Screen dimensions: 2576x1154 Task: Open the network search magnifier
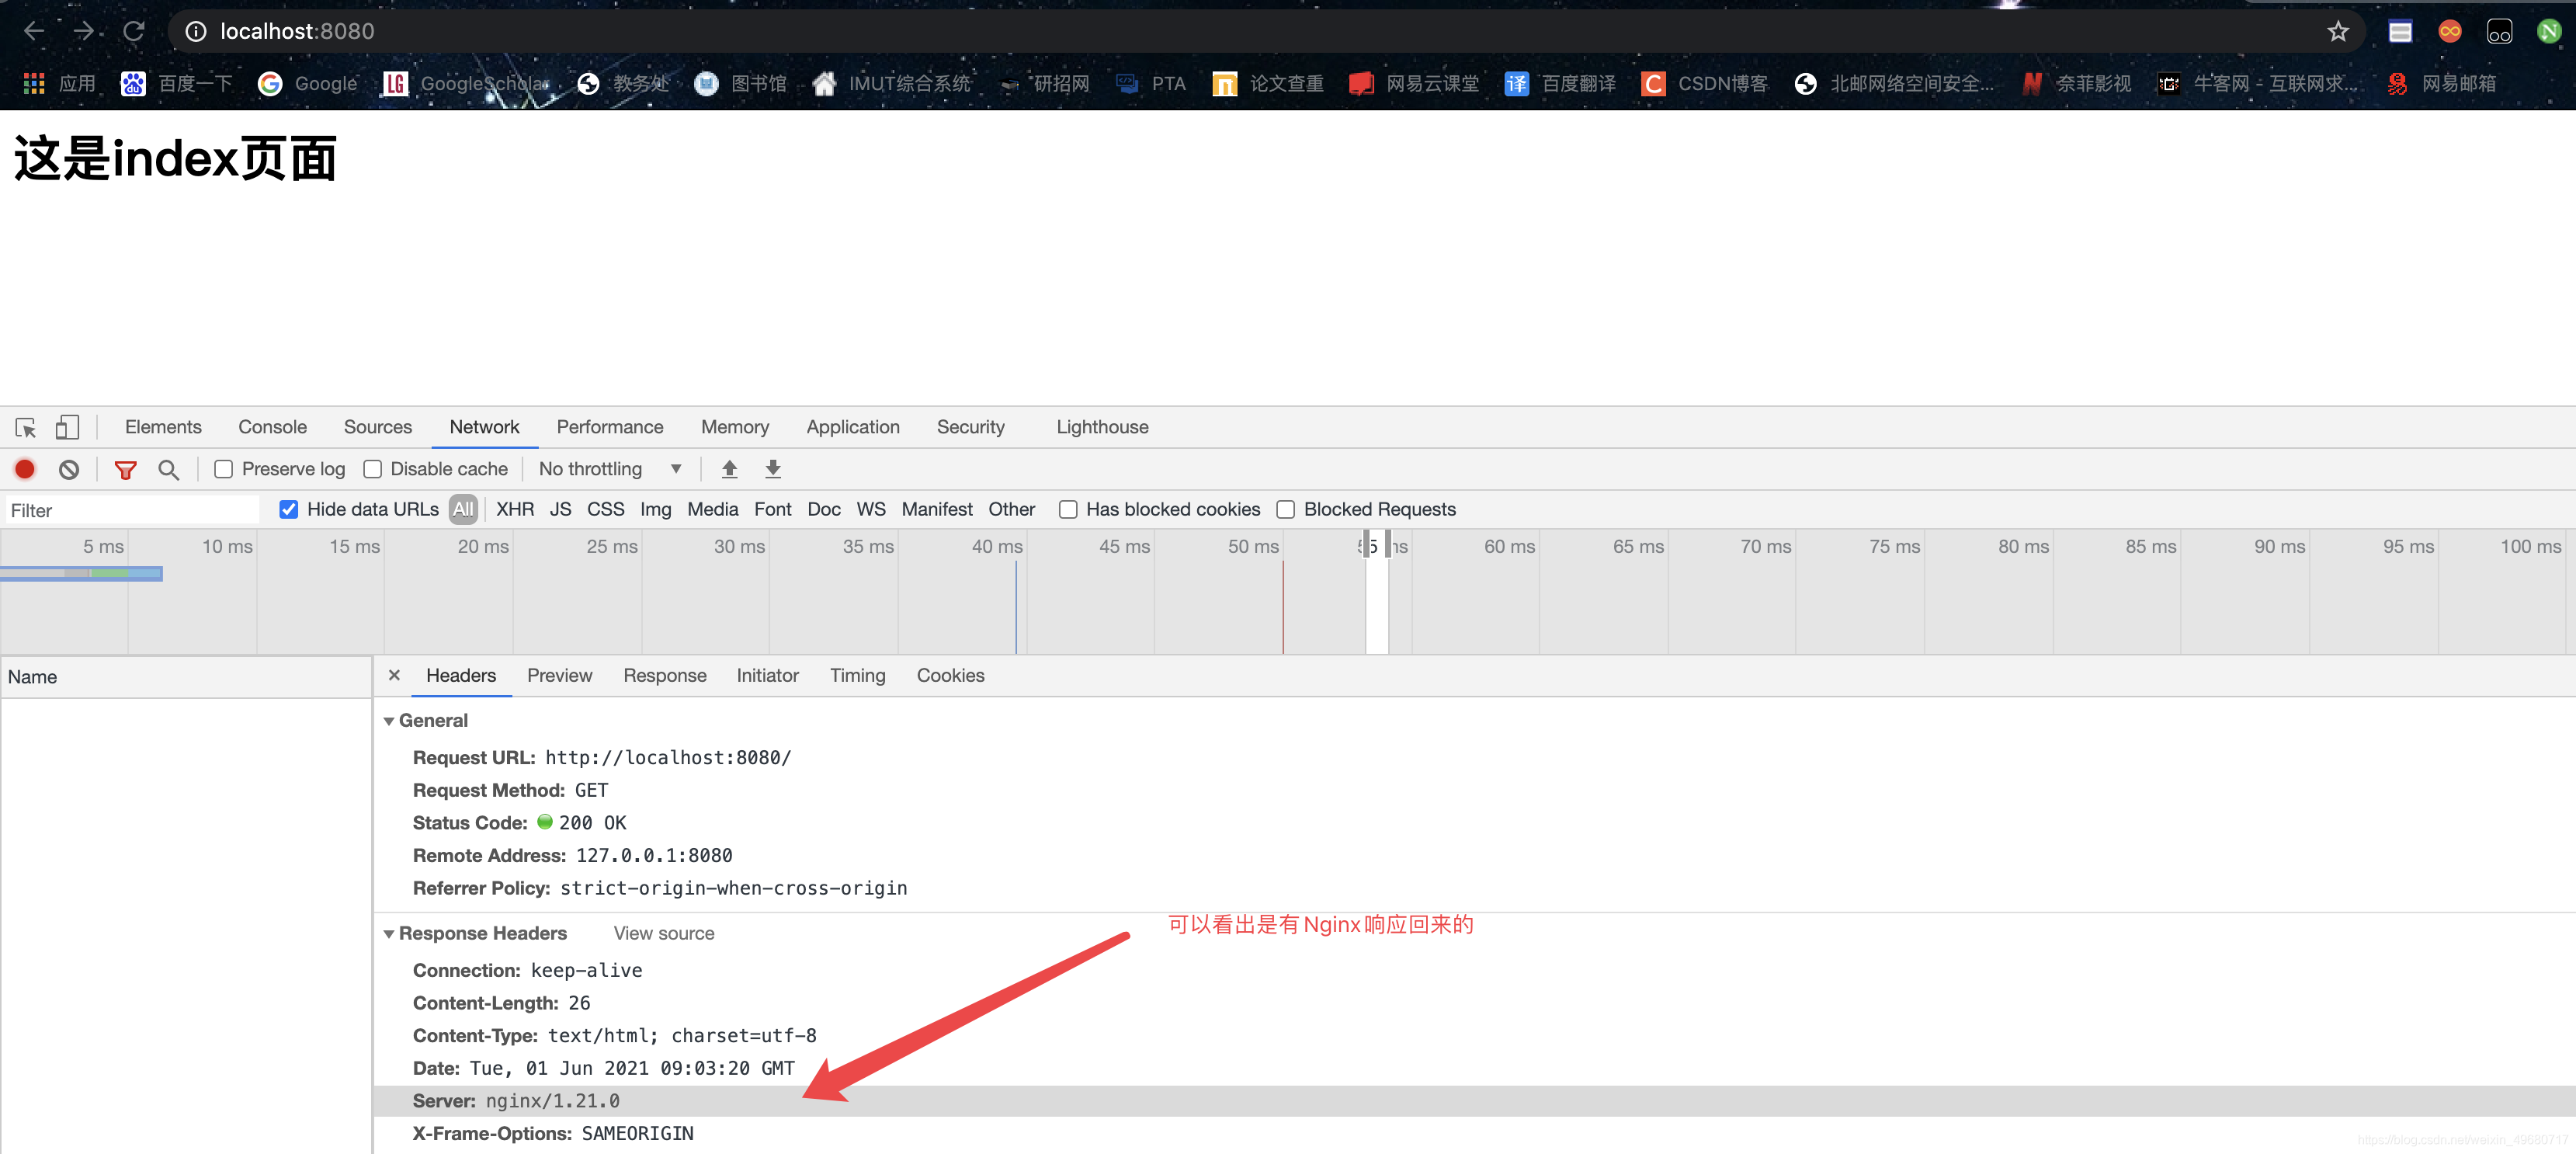point(168,469)
